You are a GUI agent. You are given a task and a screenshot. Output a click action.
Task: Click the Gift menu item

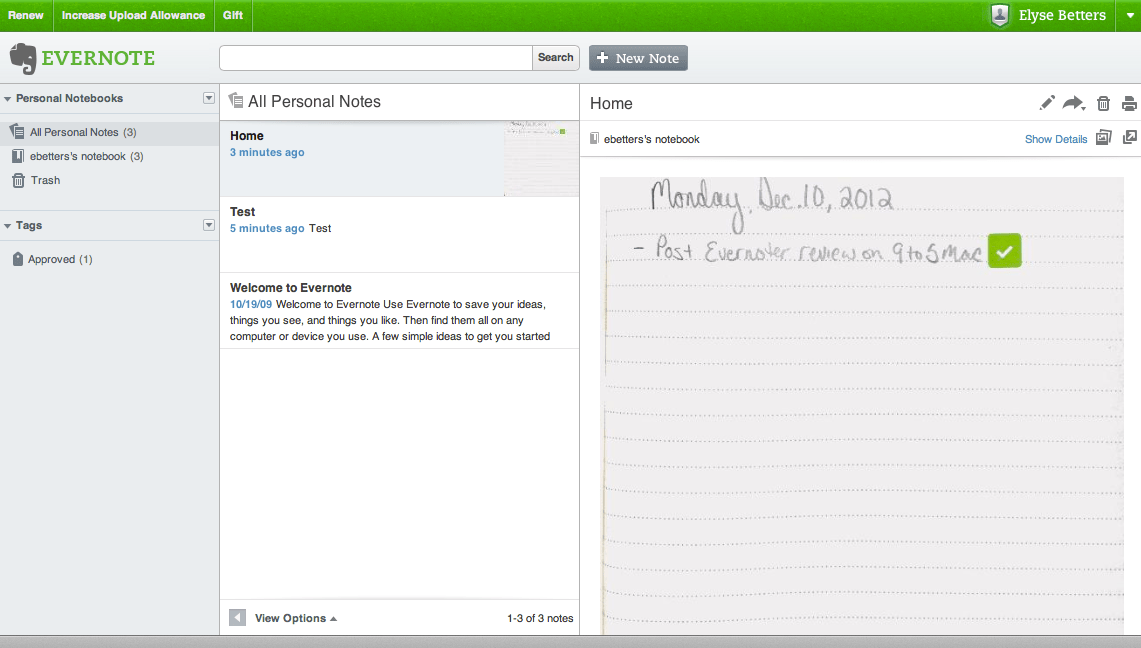[x=232, y=15]
